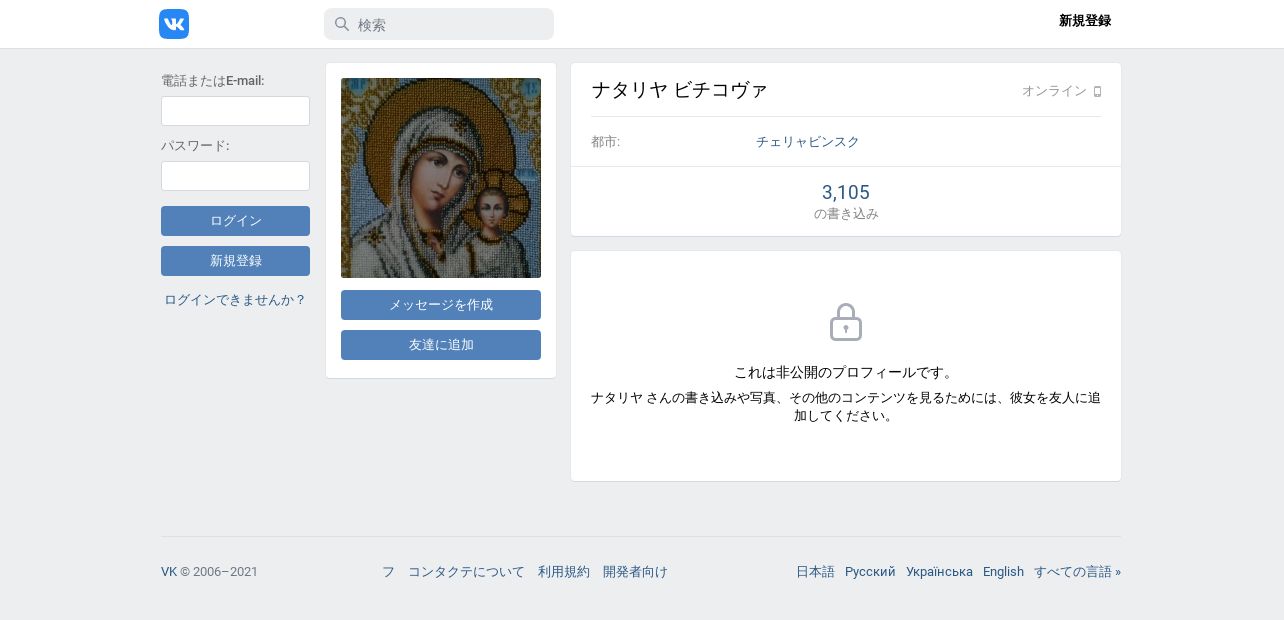Click メッセージを作成 button
The width and height of the screenshot is (1284, 620).
tap(441, 305)
